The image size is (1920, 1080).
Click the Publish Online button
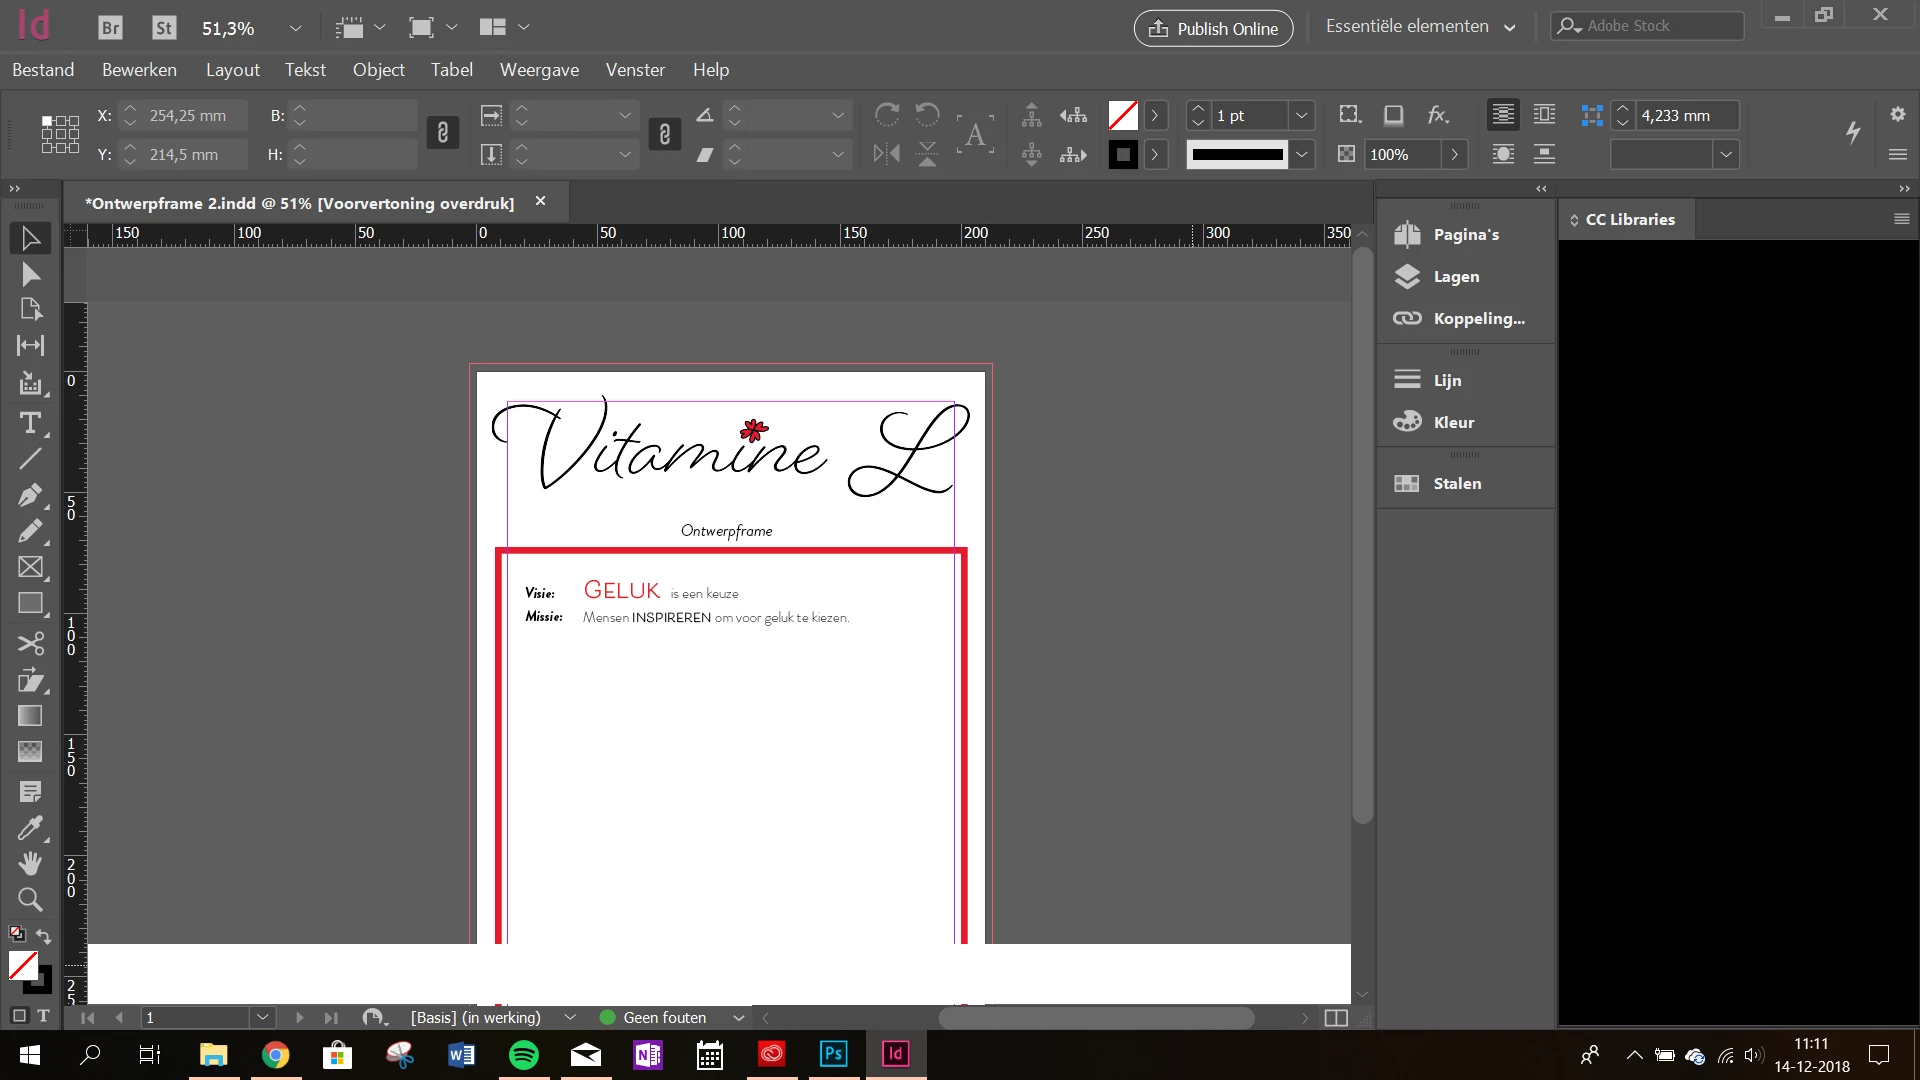(1213, 28)
